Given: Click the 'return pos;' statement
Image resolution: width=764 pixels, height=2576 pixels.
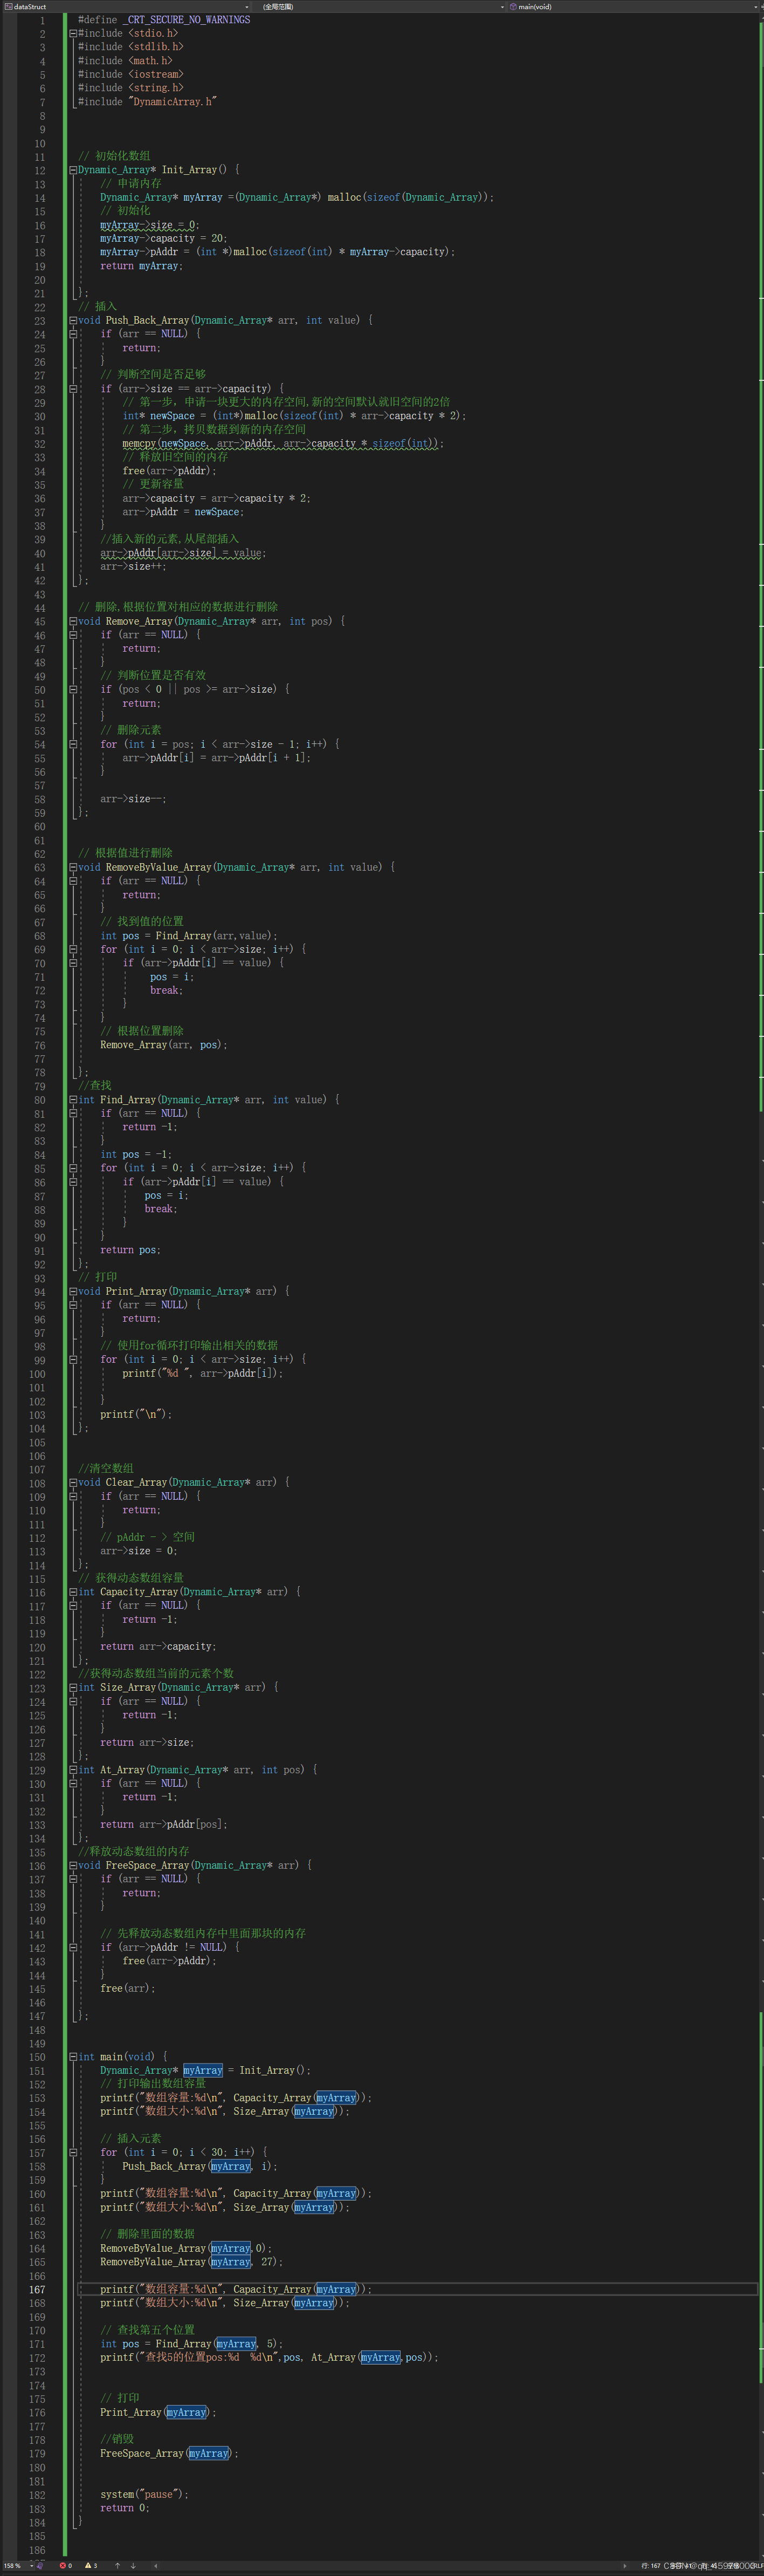Looking at the screenshot, I should click(130, 1250).
